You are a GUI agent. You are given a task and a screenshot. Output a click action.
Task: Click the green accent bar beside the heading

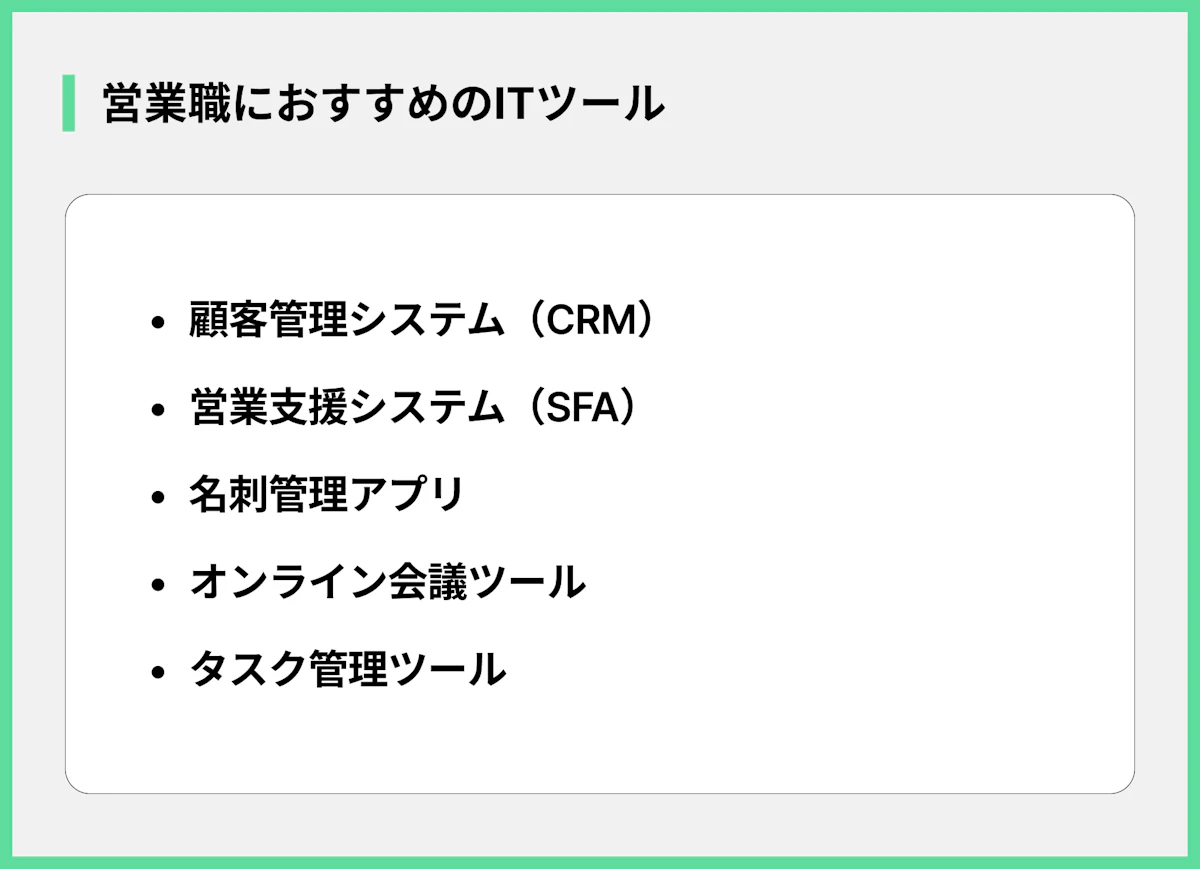click(69, 103)
